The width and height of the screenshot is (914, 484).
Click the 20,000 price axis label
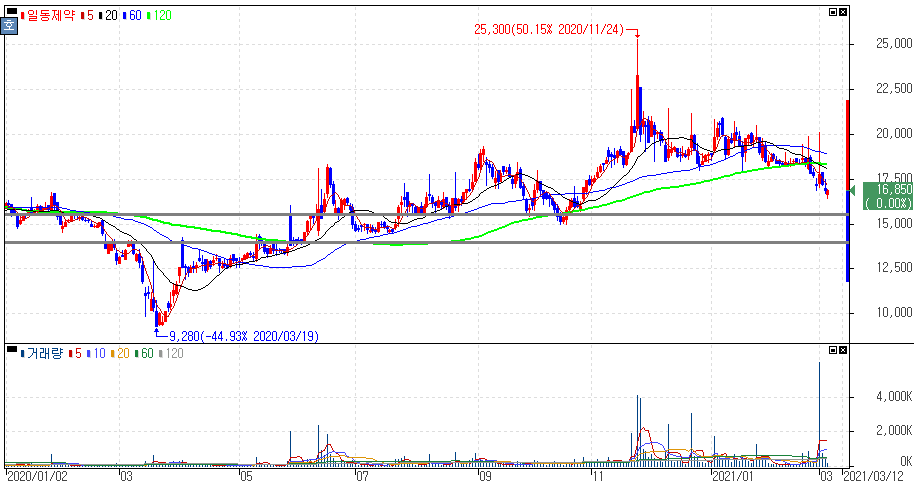(894, 134)
